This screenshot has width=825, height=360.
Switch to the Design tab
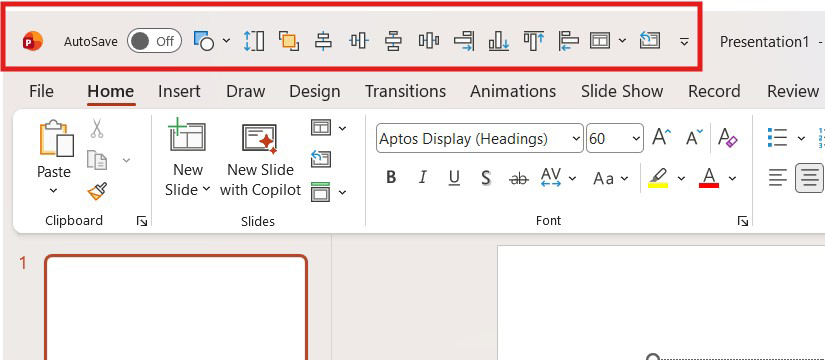(315, 91)
